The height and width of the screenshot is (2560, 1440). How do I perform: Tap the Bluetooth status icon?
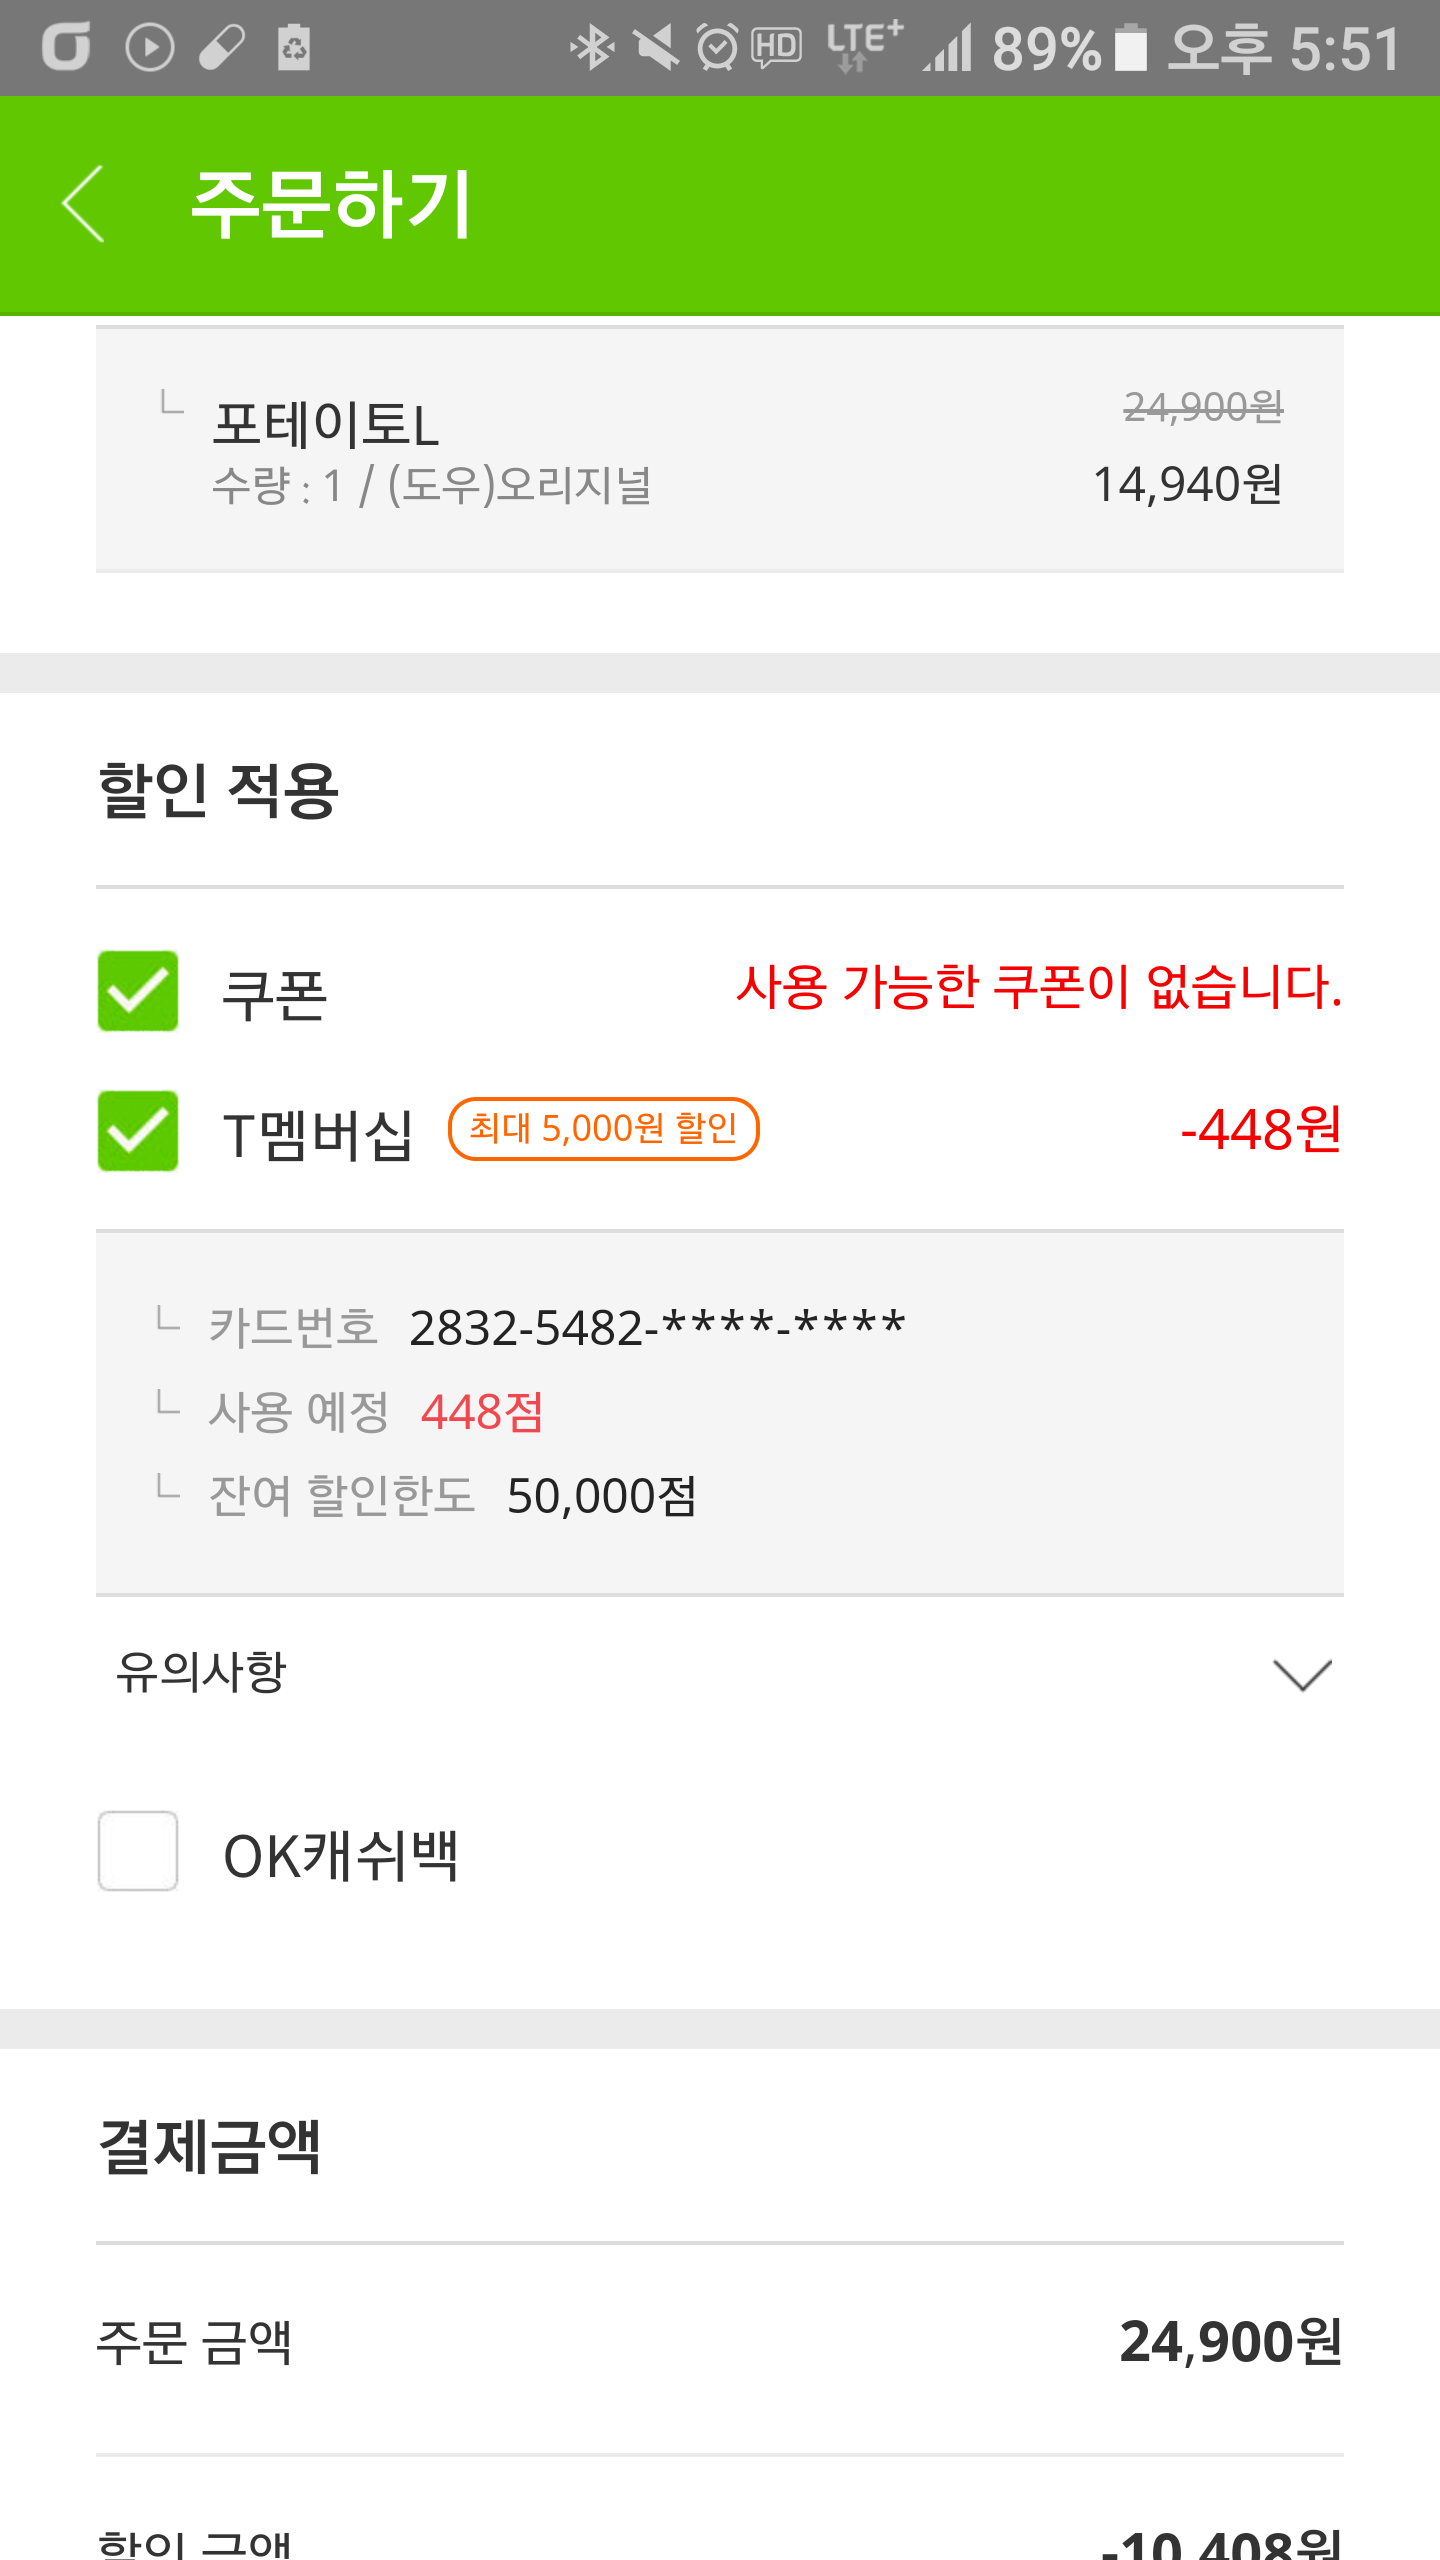coord(591,48)
